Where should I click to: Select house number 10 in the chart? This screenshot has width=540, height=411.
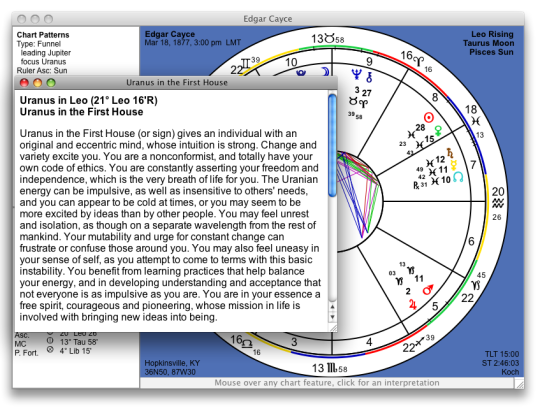coord(291,62)
